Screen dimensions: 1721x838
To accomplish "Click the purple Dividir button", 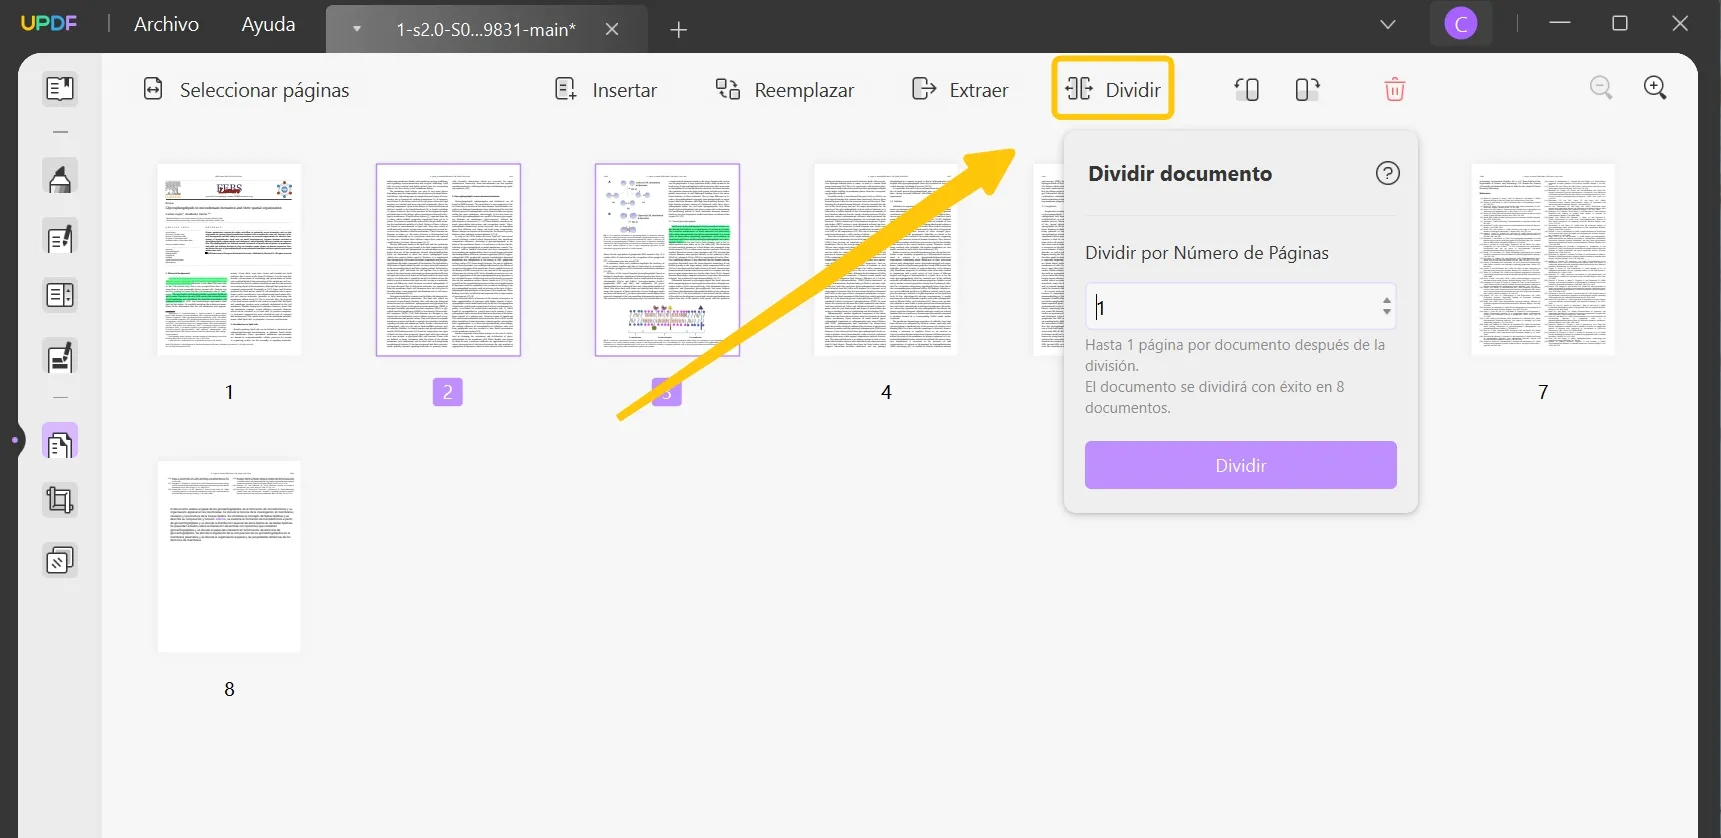I will (x=1240, y=465).
